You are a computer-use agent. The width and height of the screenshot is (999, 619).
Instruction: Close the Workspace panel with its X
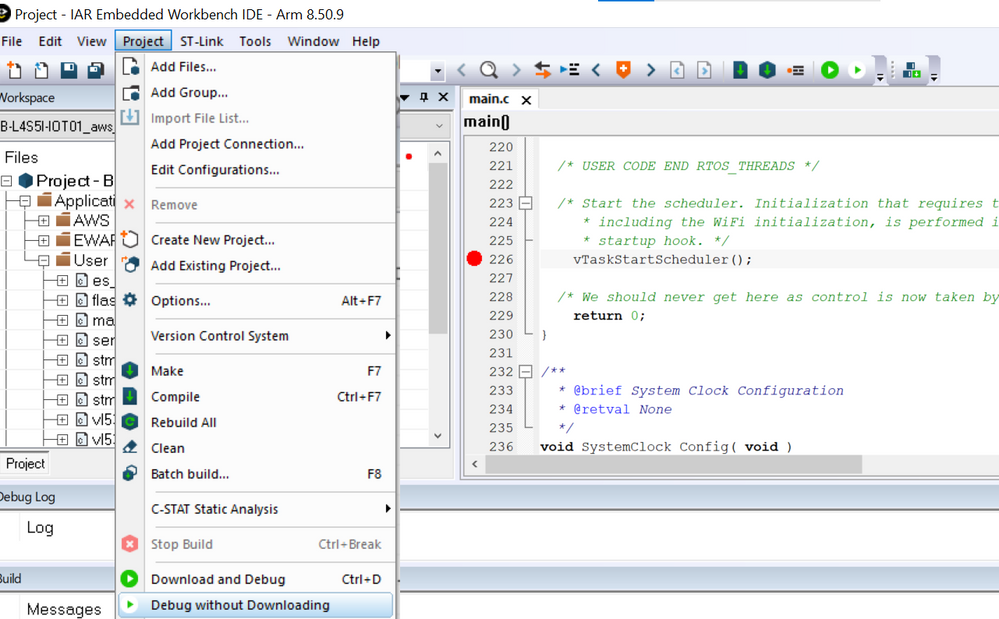pyautogui.click(x=443, y=97)
